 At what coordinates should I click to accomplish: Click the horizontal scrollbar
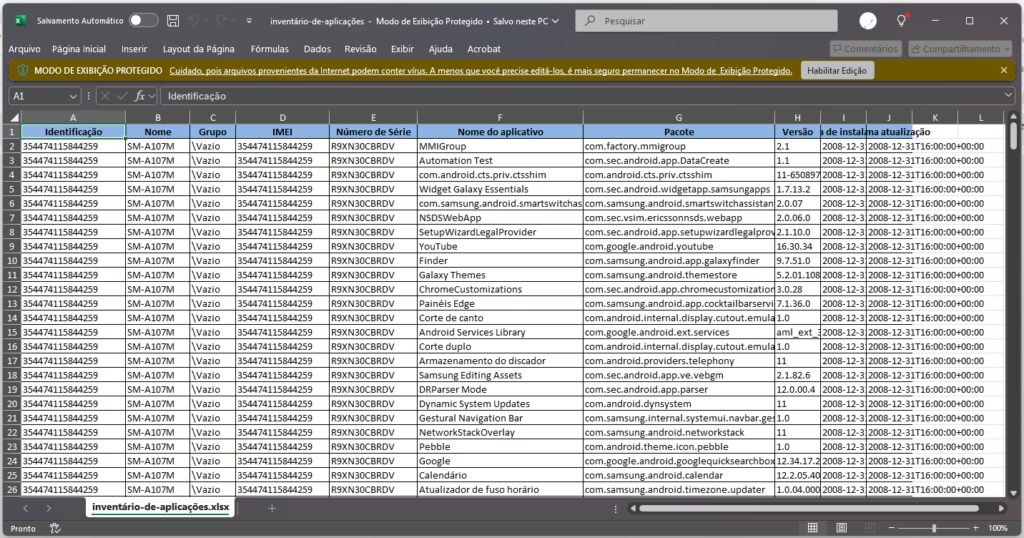pos(808,508)
